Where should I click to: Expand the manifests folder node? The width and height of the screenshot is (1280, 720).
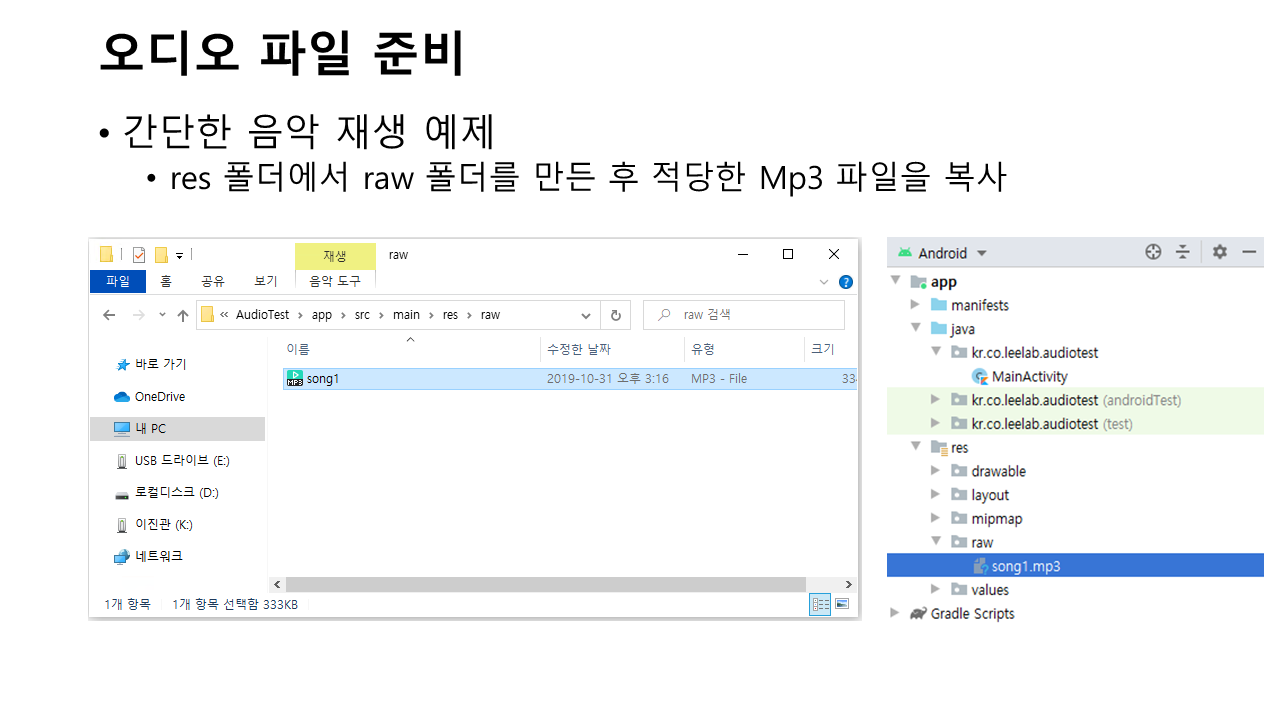[915, 305]
